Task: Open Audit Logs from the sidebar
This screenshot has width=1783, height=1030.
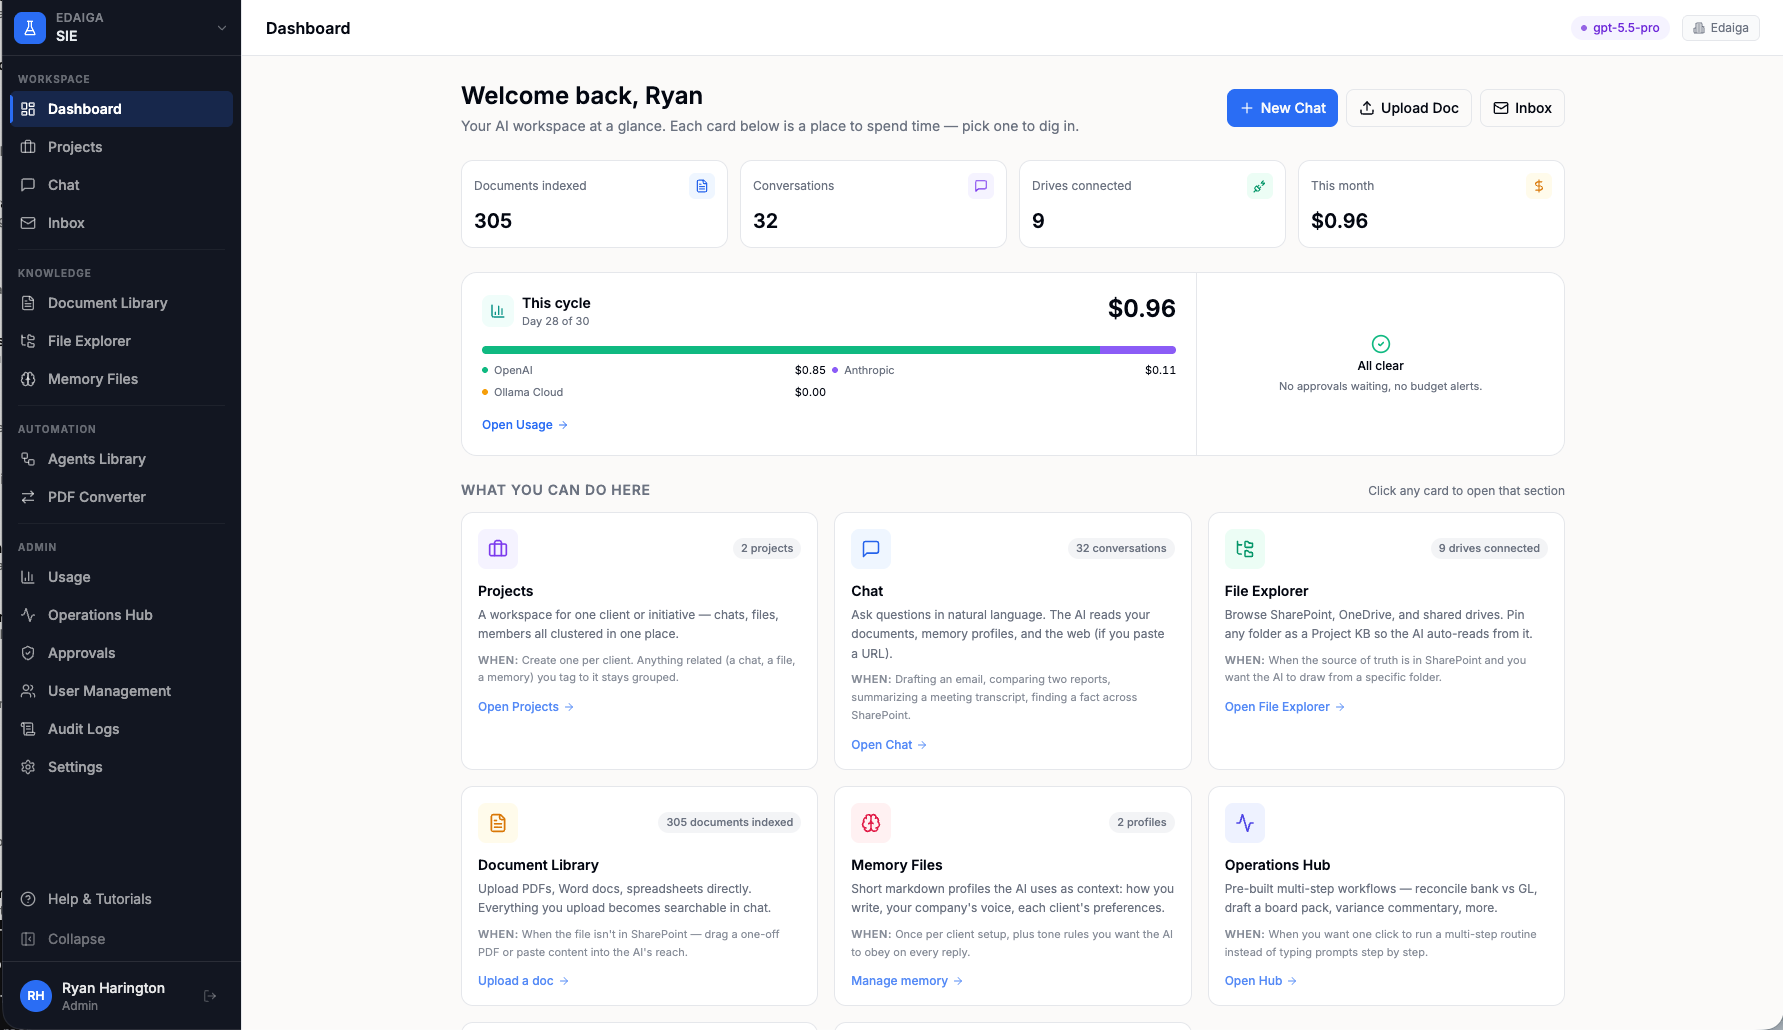Action: (83, 729)
